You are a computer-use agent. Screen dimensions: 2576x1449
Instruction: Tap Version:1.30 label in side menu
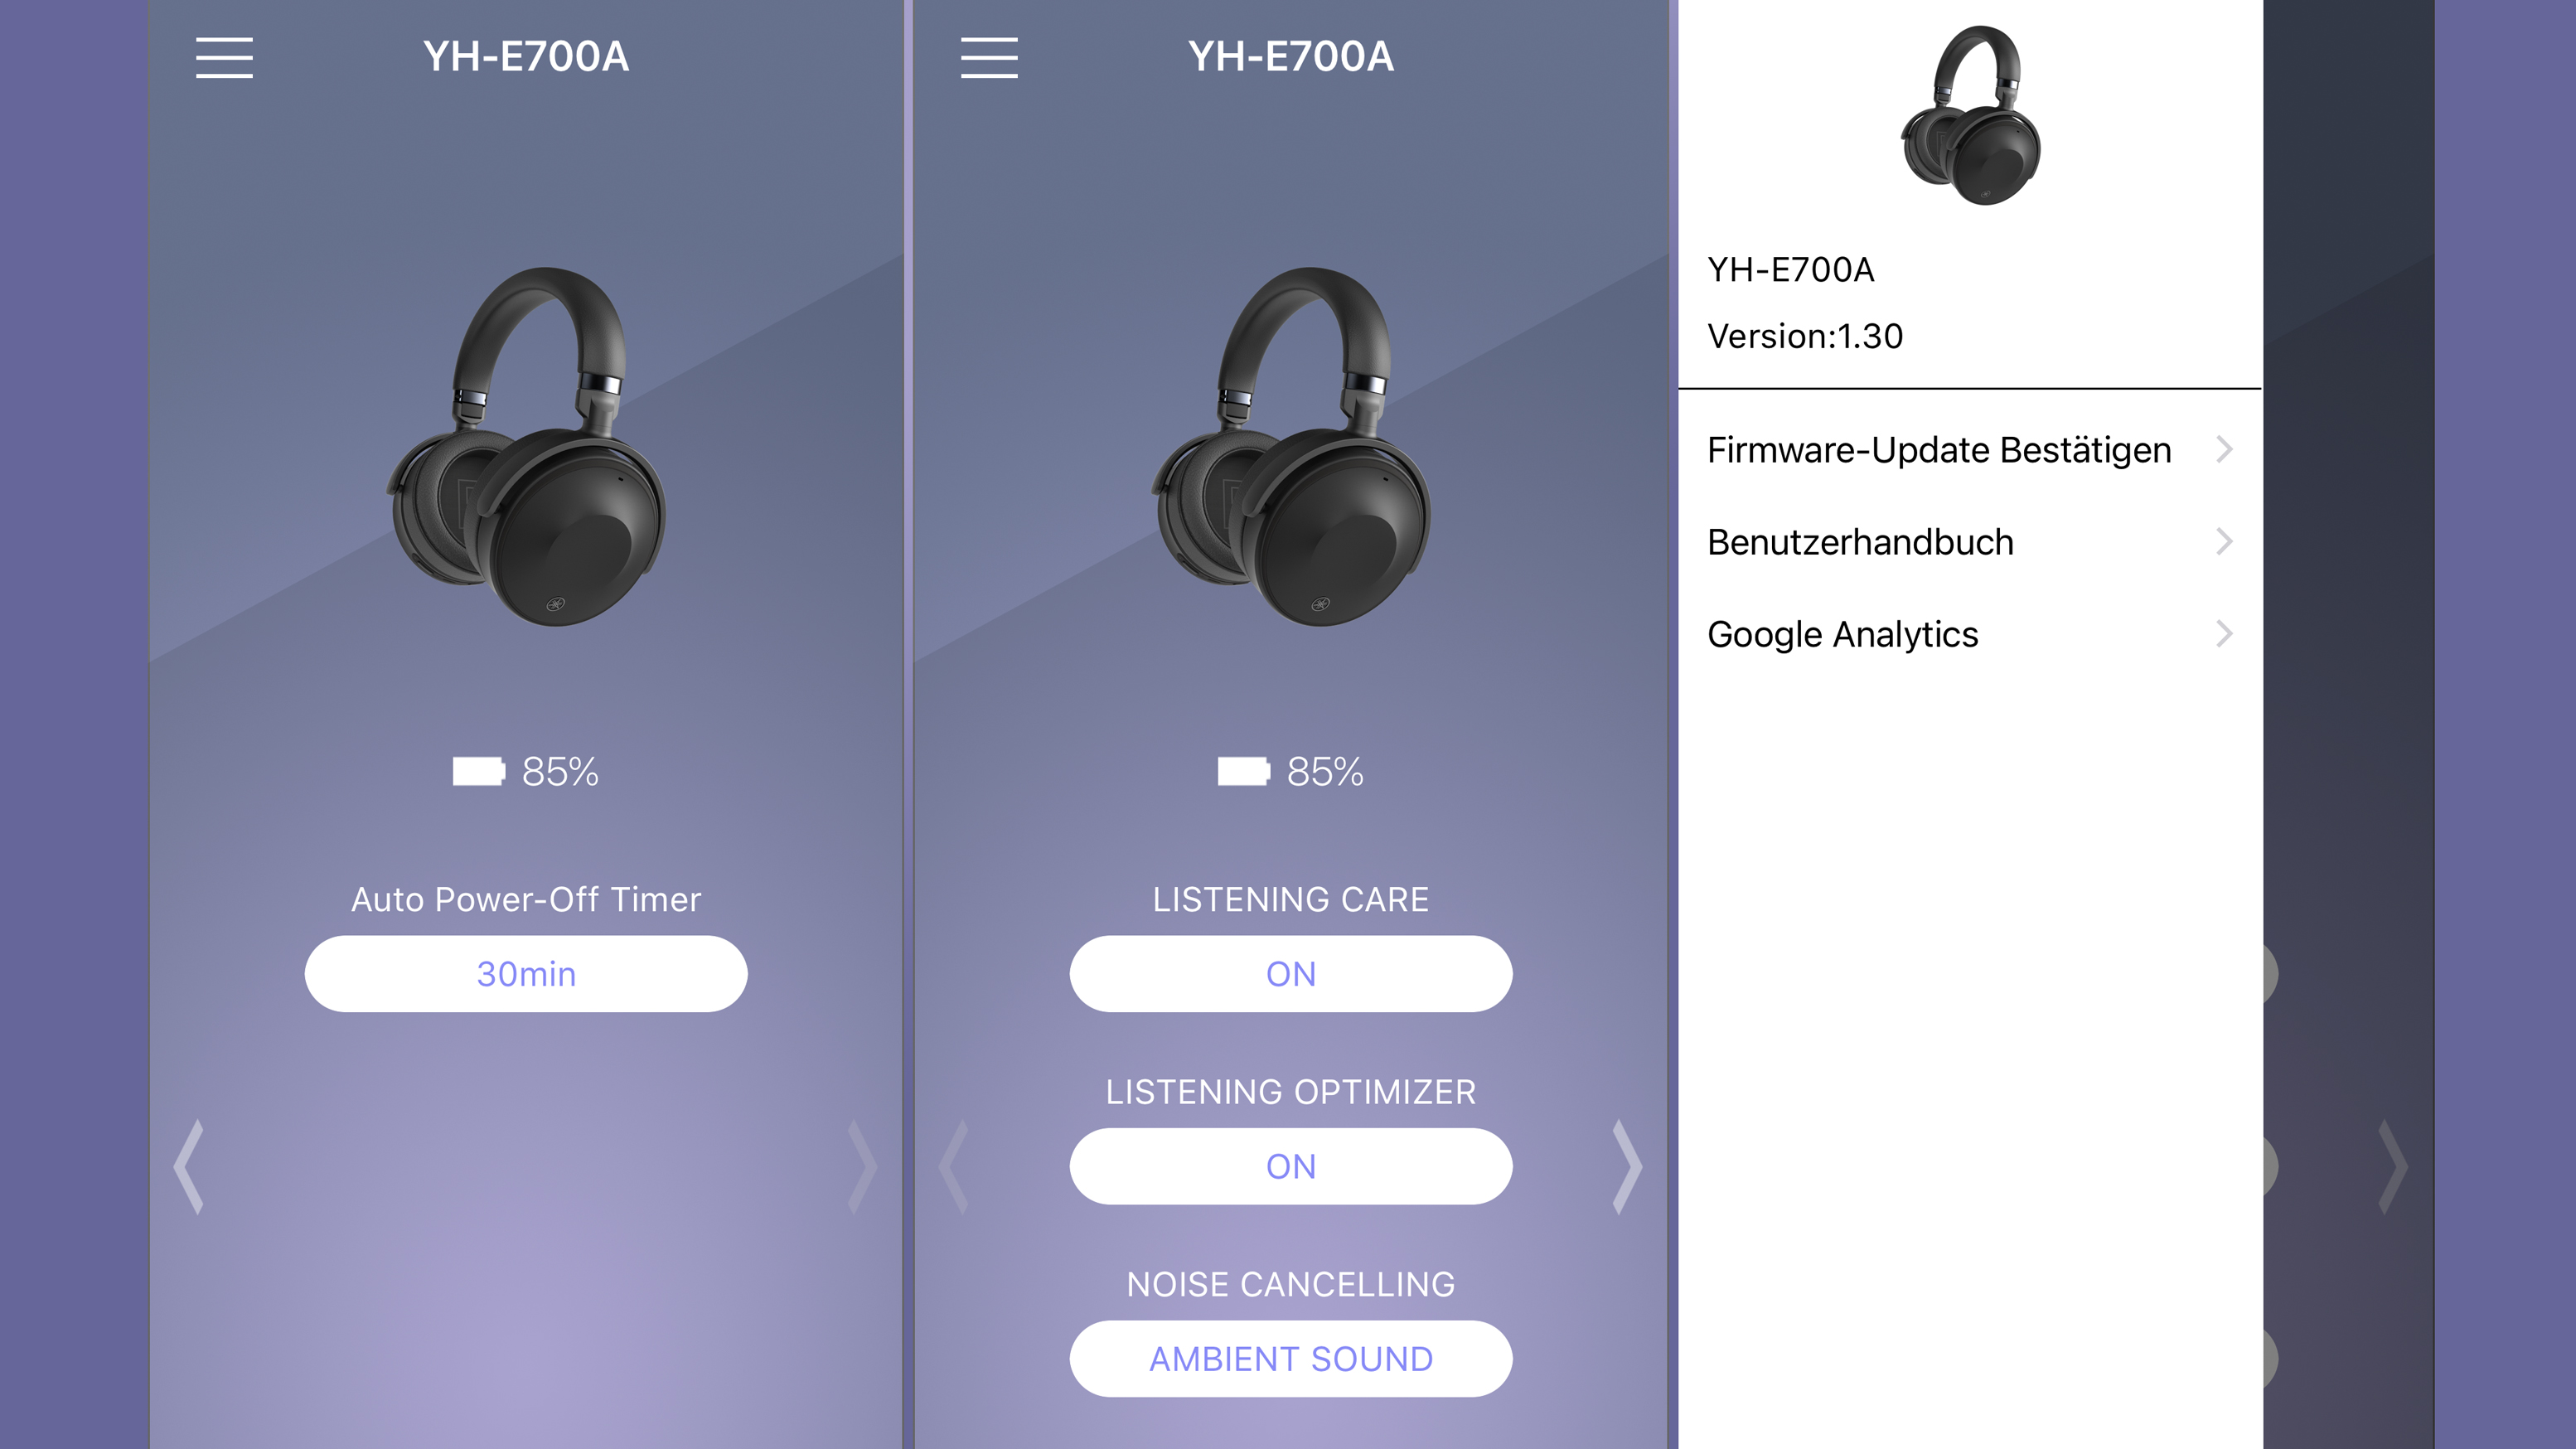[1805, 336]
